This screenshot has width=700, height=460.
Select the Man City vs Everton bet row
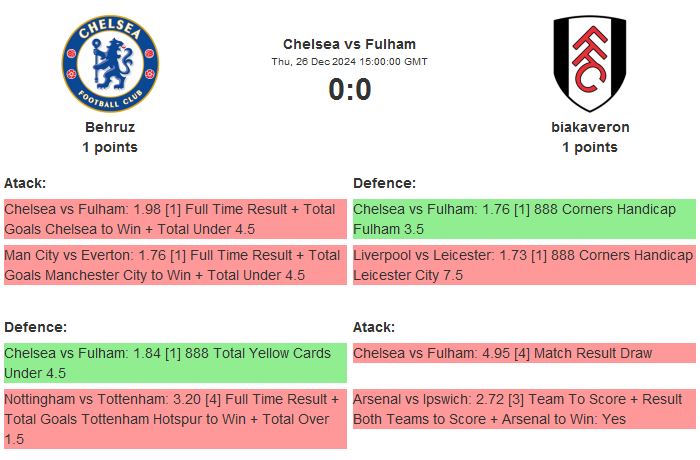174,265
